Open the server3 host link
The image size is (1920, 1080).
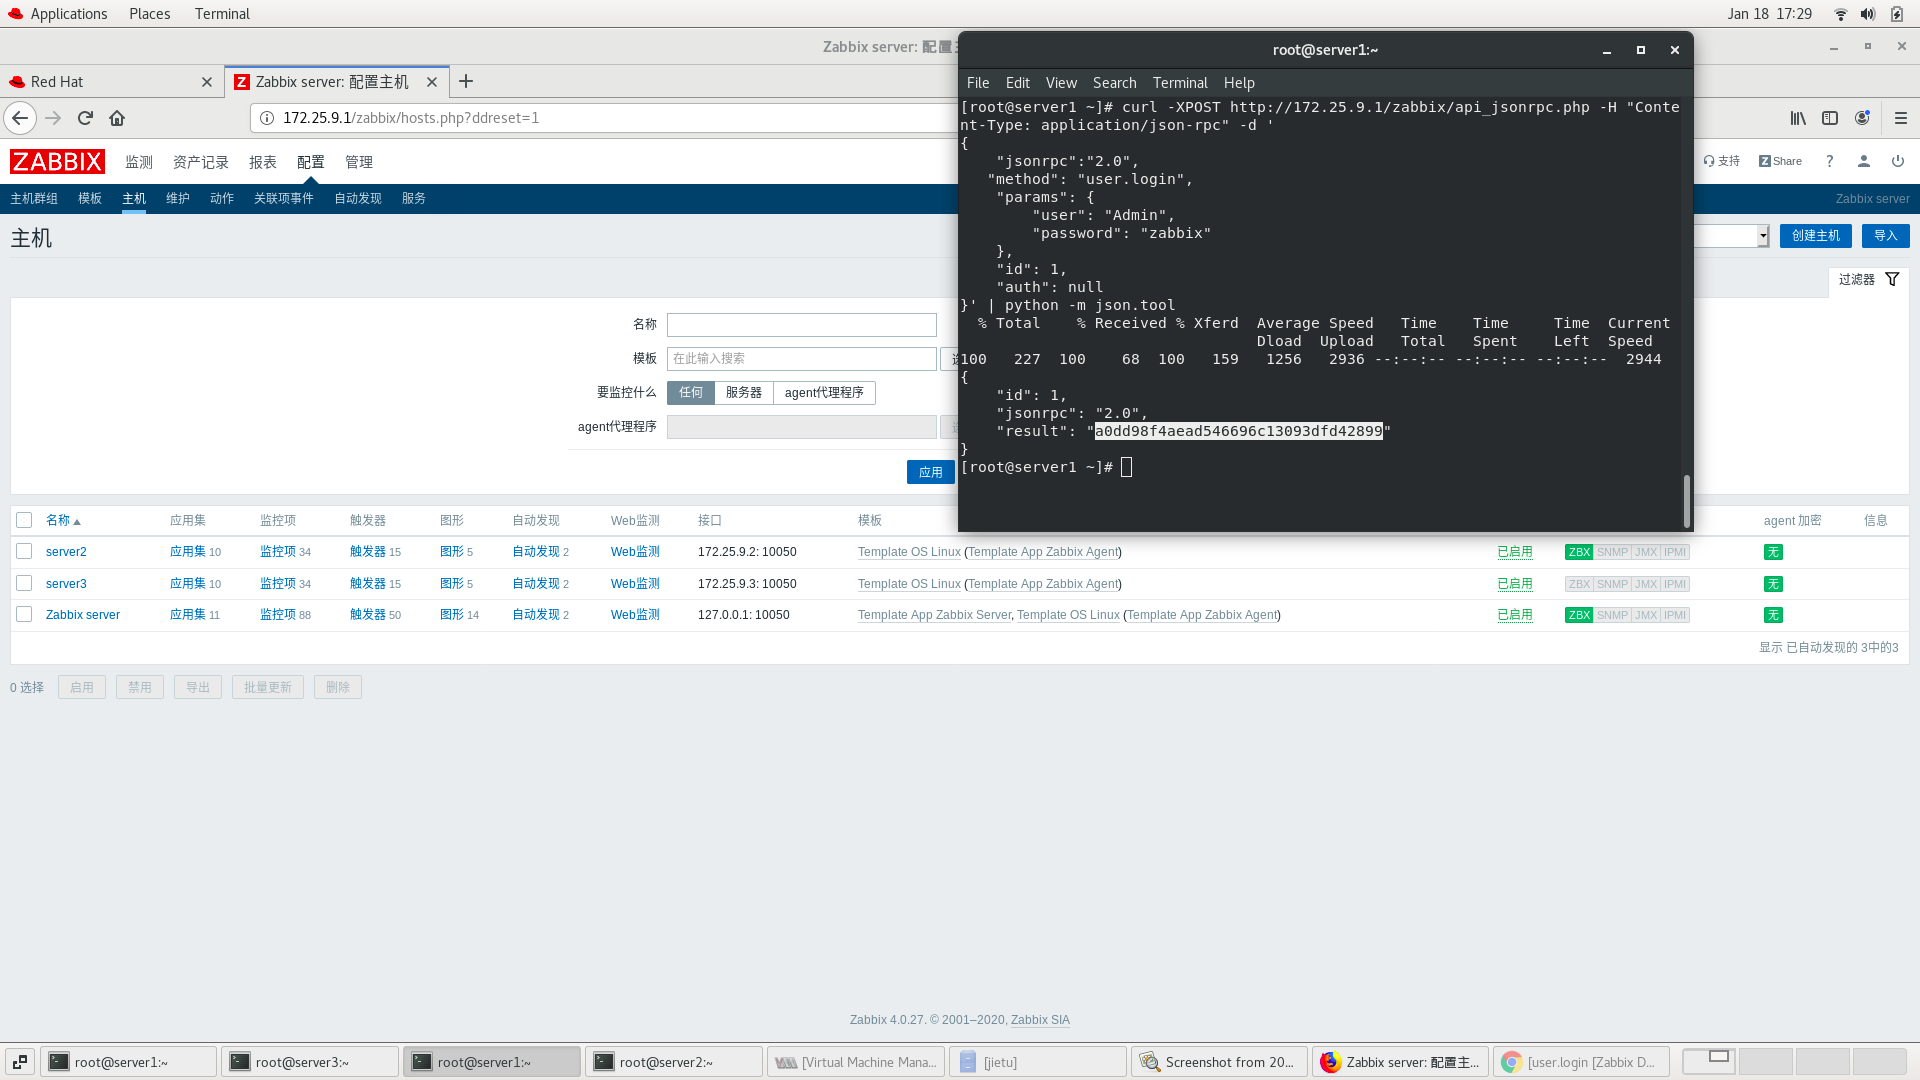66,583
